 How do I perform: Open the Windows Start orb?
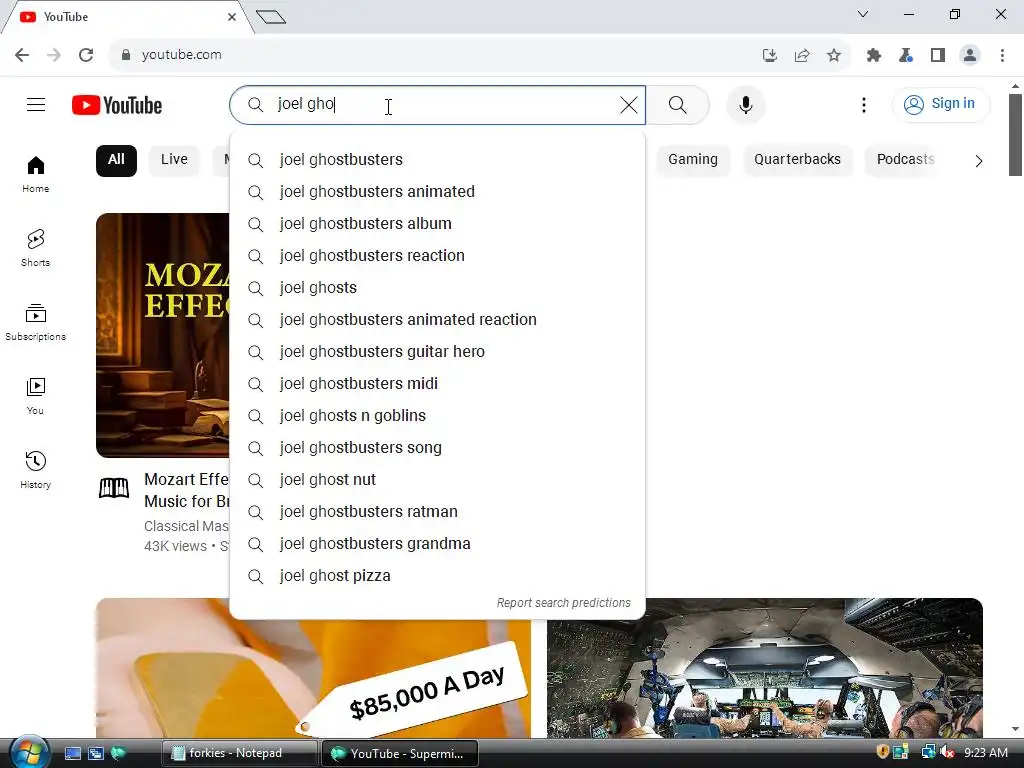click(29, 752)
